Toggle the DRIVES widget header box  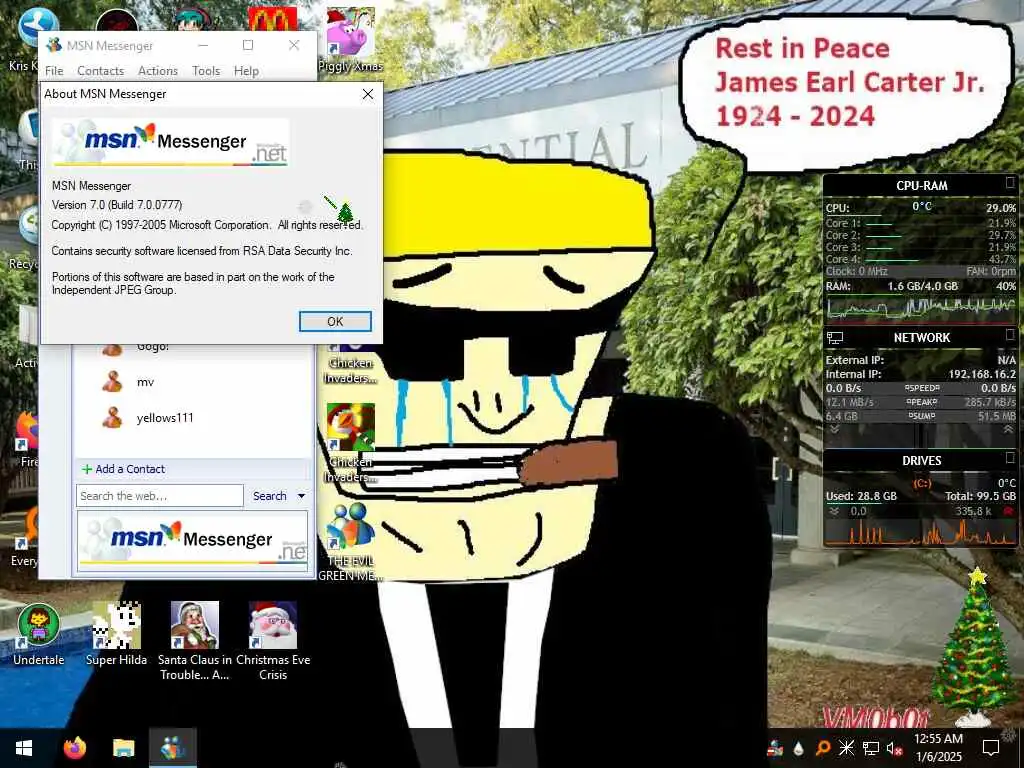pos(1010,457)
